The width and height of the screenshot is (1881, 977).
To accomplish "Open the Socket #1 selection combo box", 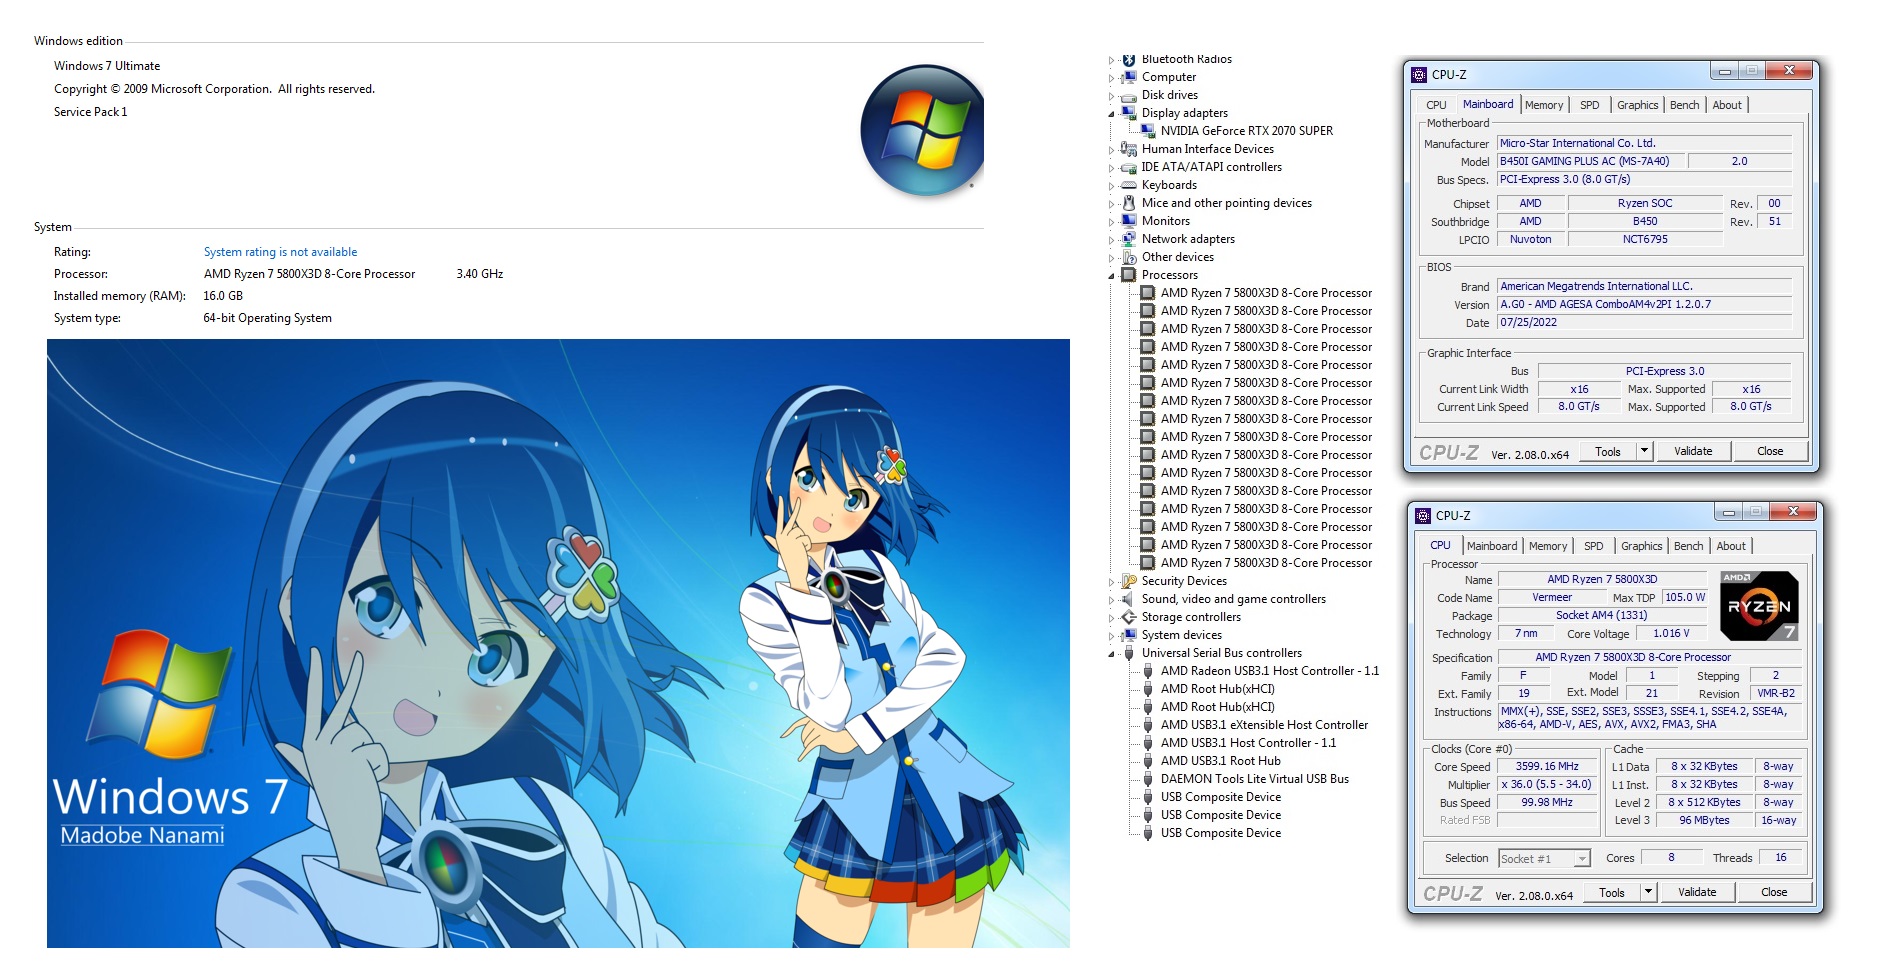I will pos(1544,859).
